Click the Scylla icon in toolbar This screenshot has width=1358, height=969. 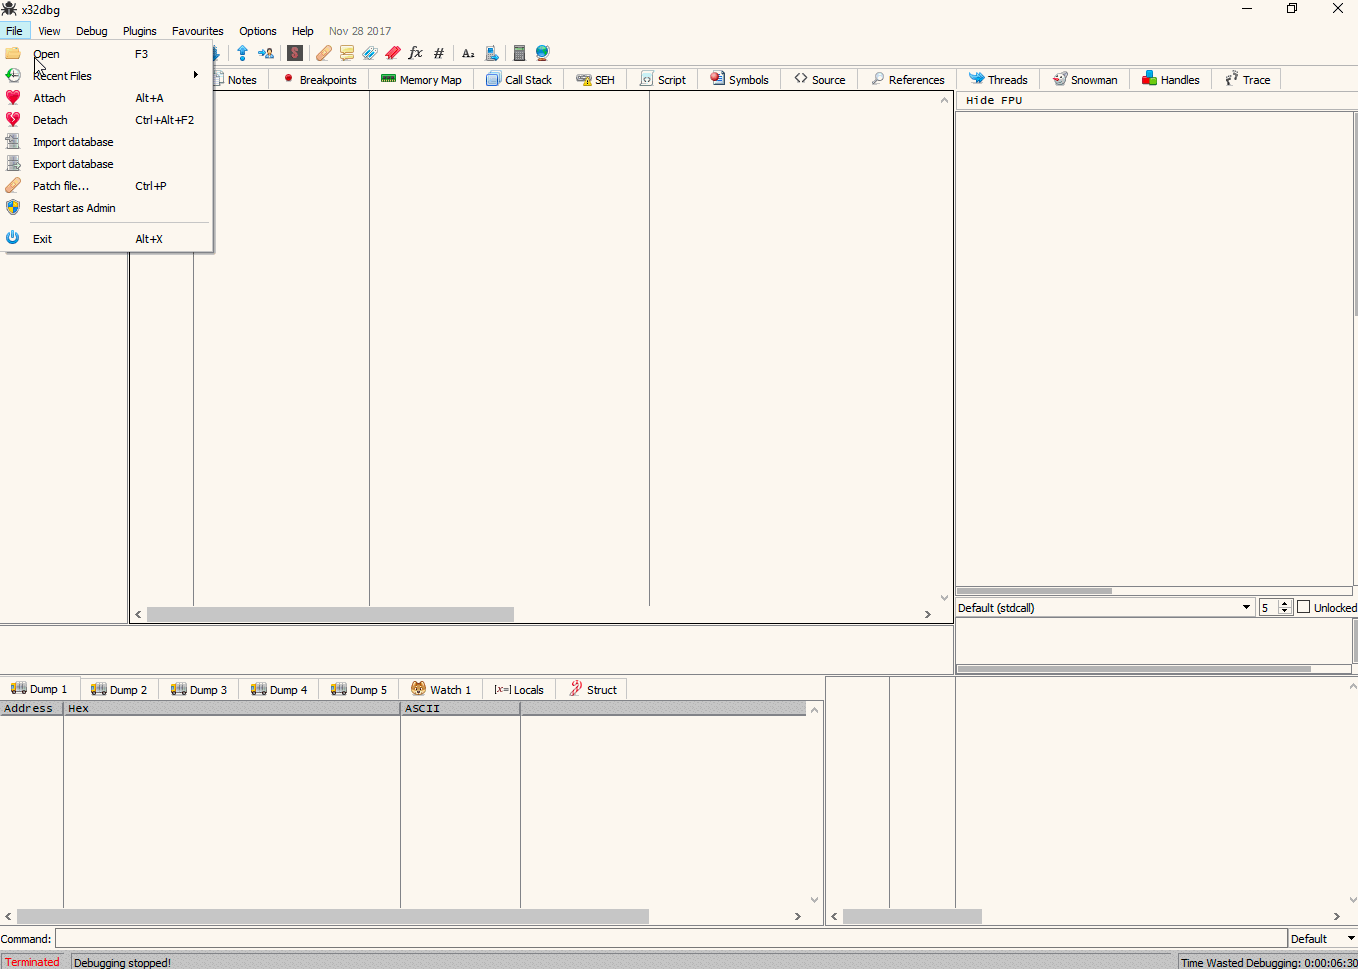(295, 53)
